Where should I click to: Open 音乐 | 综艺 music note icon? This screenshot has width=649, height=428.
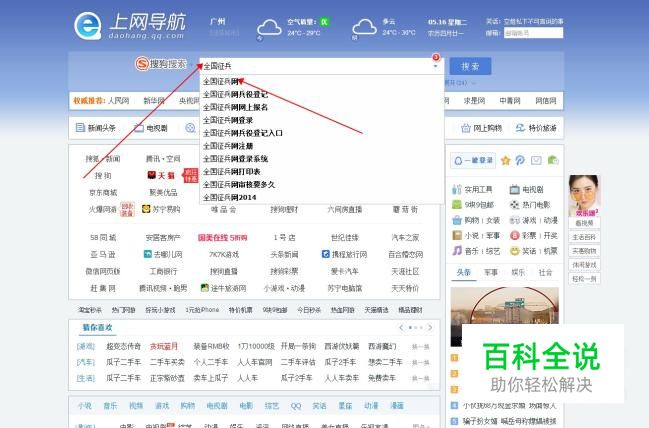[457, 251]
